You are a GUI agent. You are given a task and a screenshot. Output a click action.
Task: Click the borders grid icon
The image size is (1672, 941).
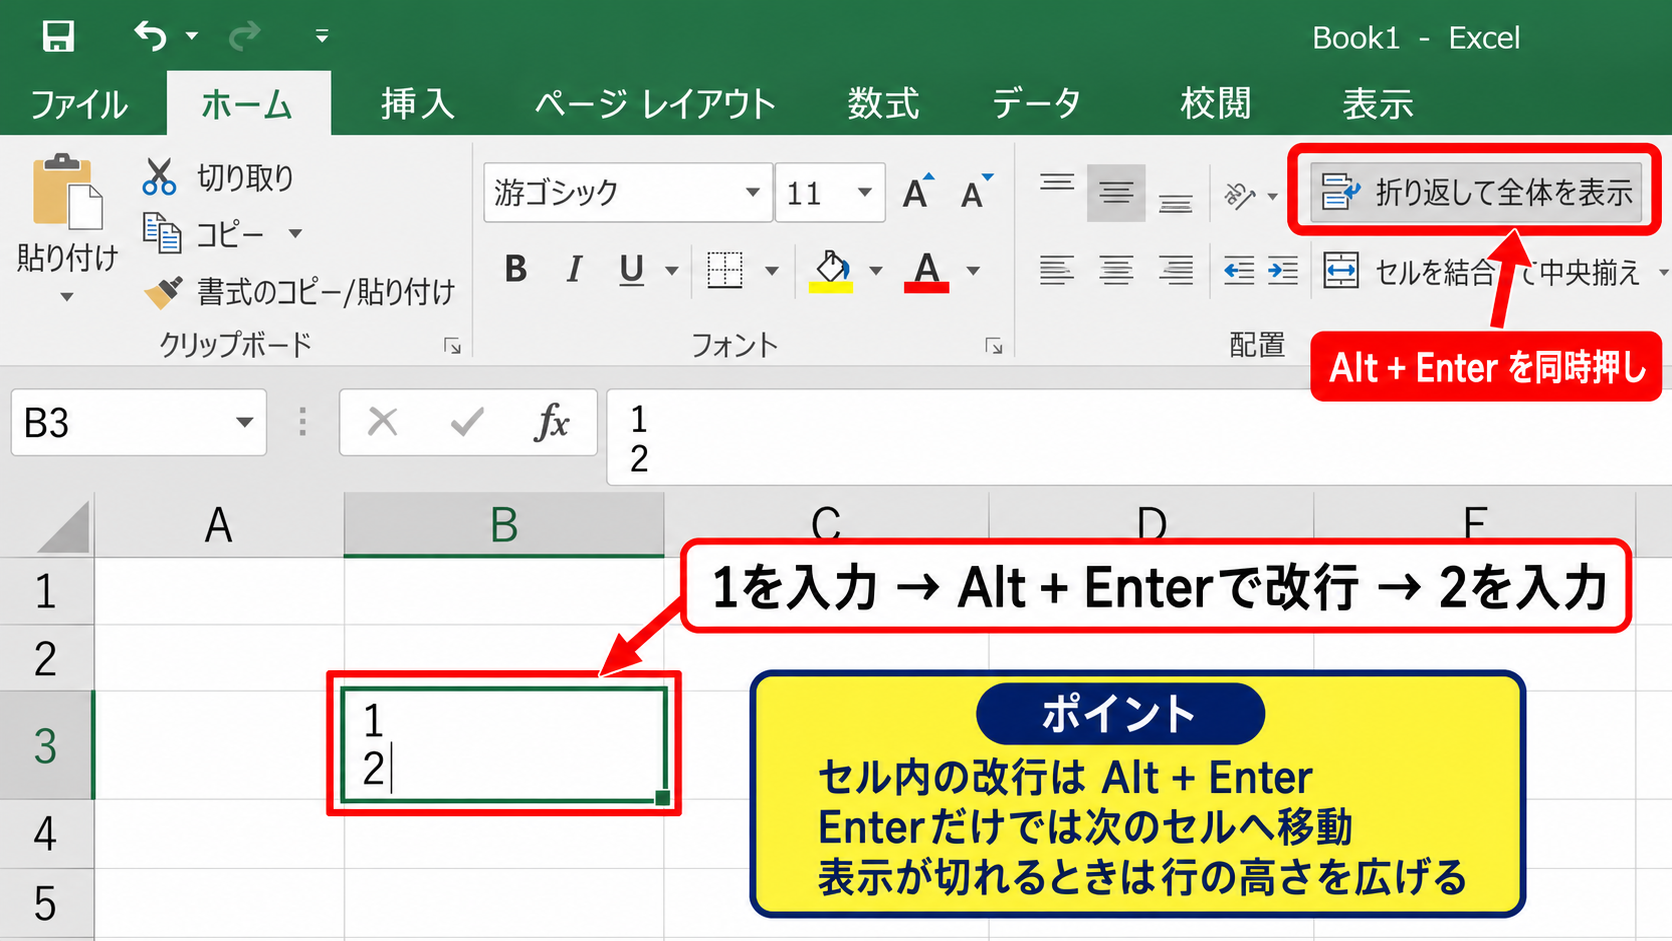(x=725, y=270)
